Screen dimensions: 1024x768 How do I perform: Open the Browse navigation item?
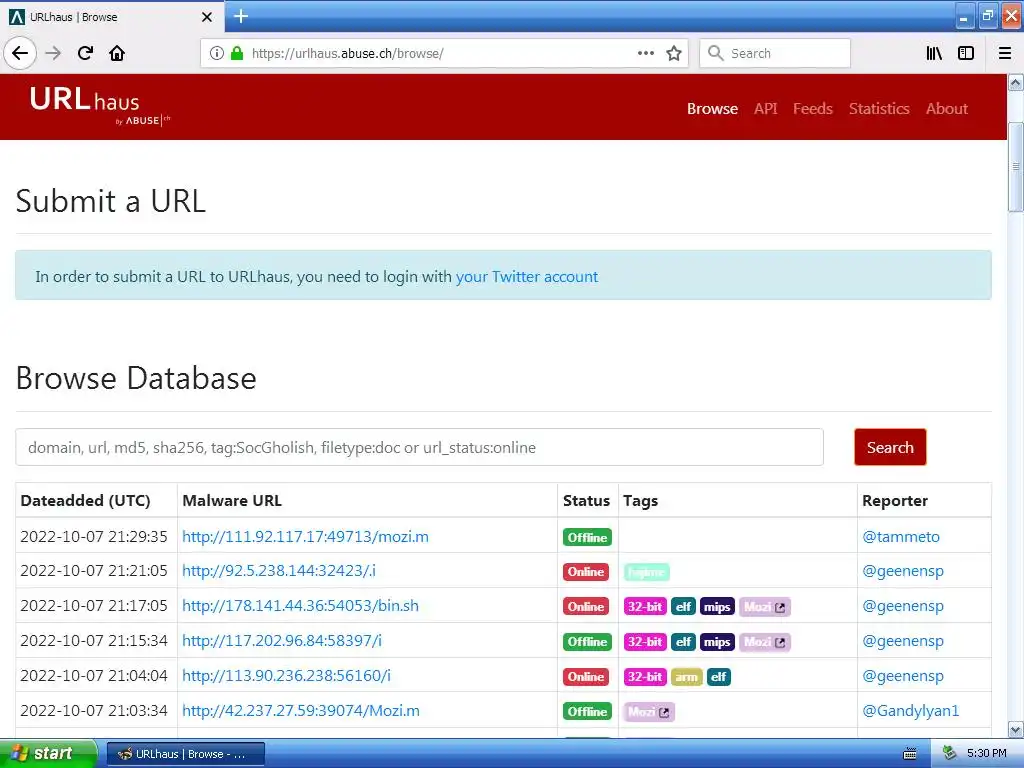712,108
